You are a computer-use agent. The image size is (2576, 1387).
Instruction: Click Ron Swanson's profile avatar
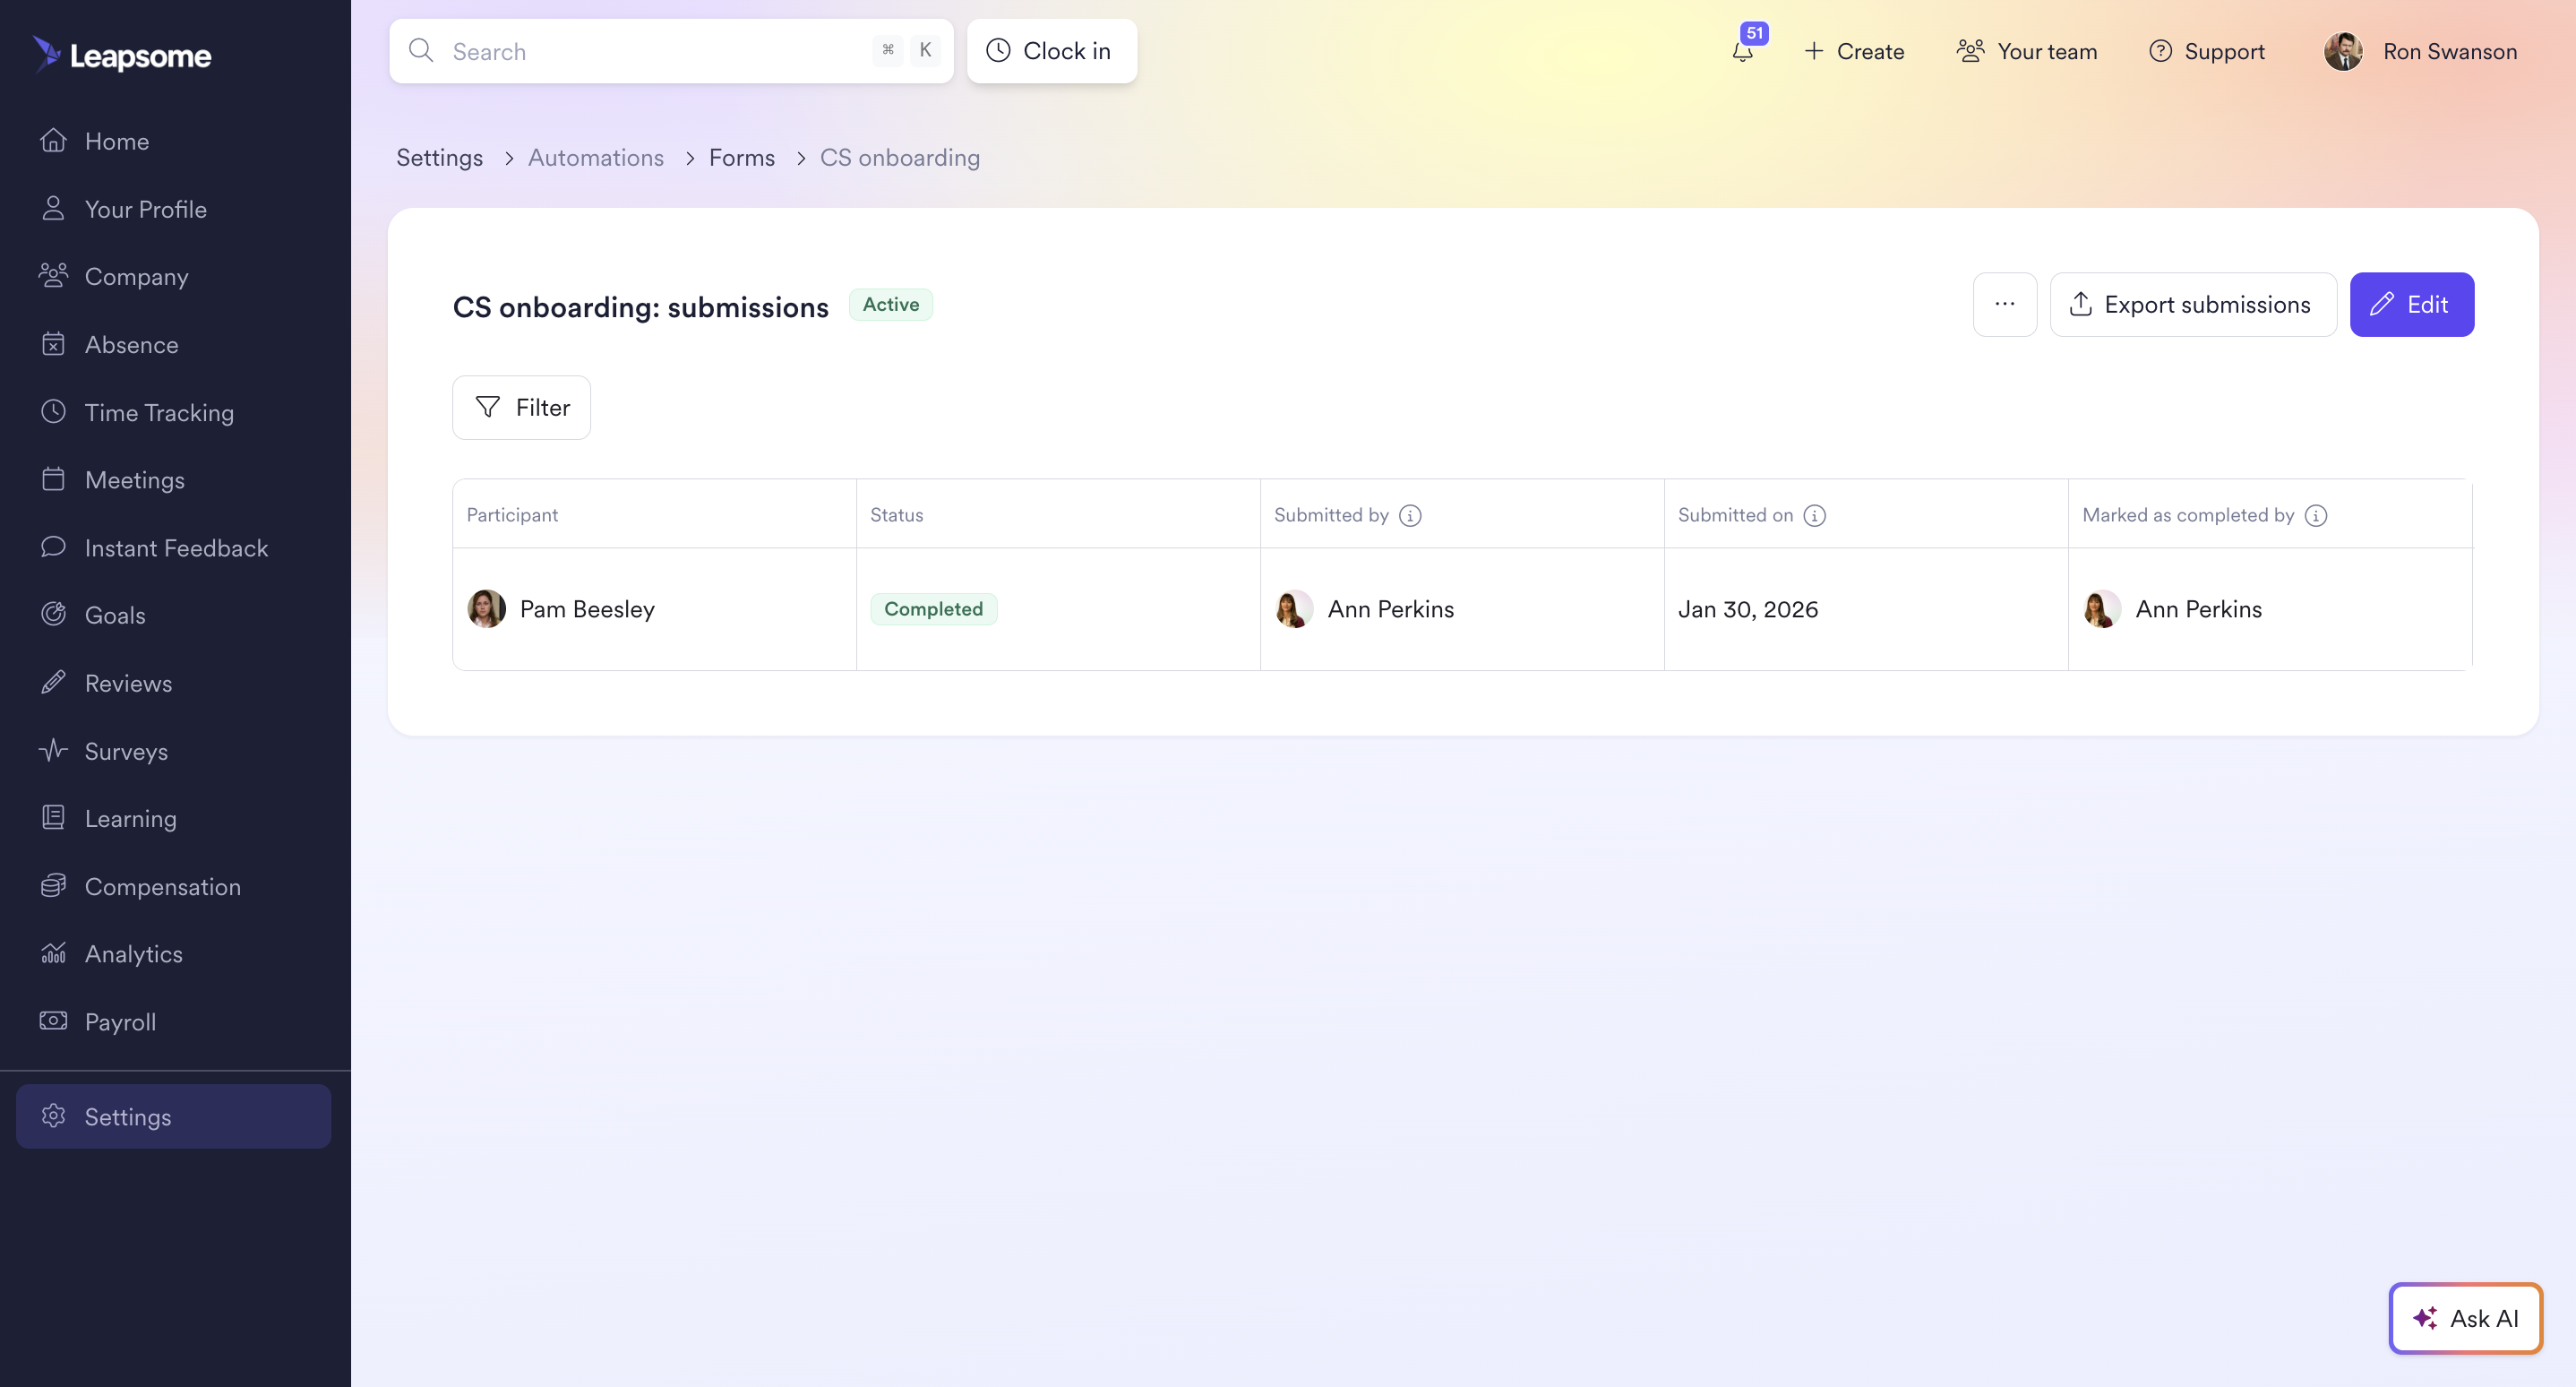click(2342, 51)
